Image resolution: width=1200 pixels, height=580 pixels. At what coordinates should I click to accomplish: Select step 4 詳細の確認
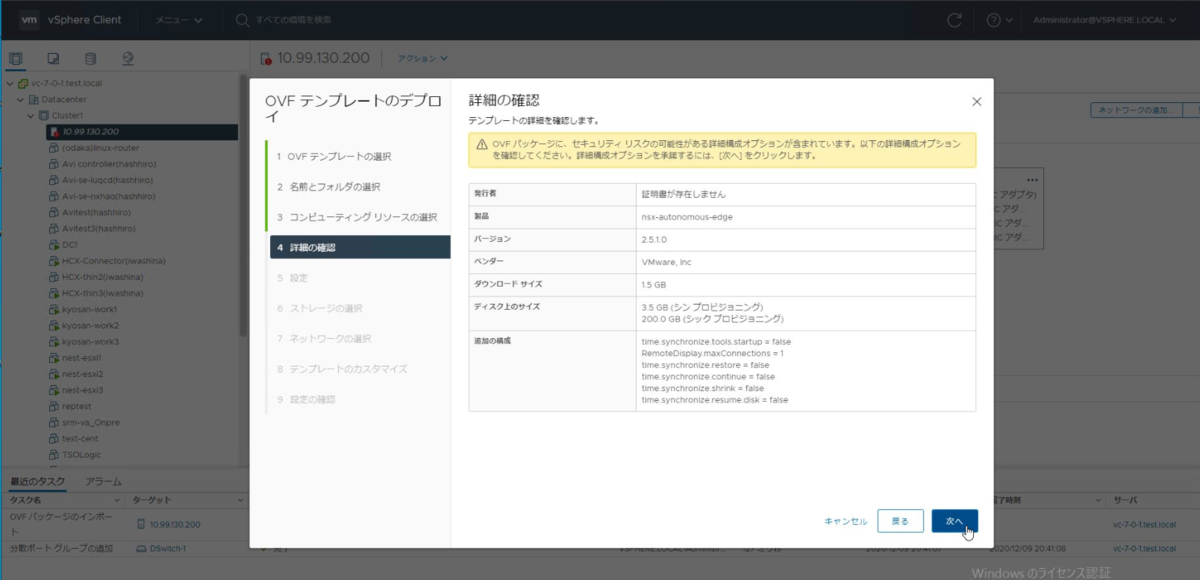click(360, 247)
